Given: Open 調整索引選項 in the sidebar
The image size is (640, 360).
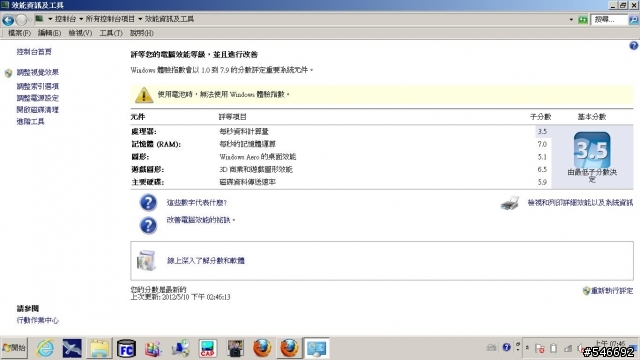Looking at the screenshot, I should (38, 86).
